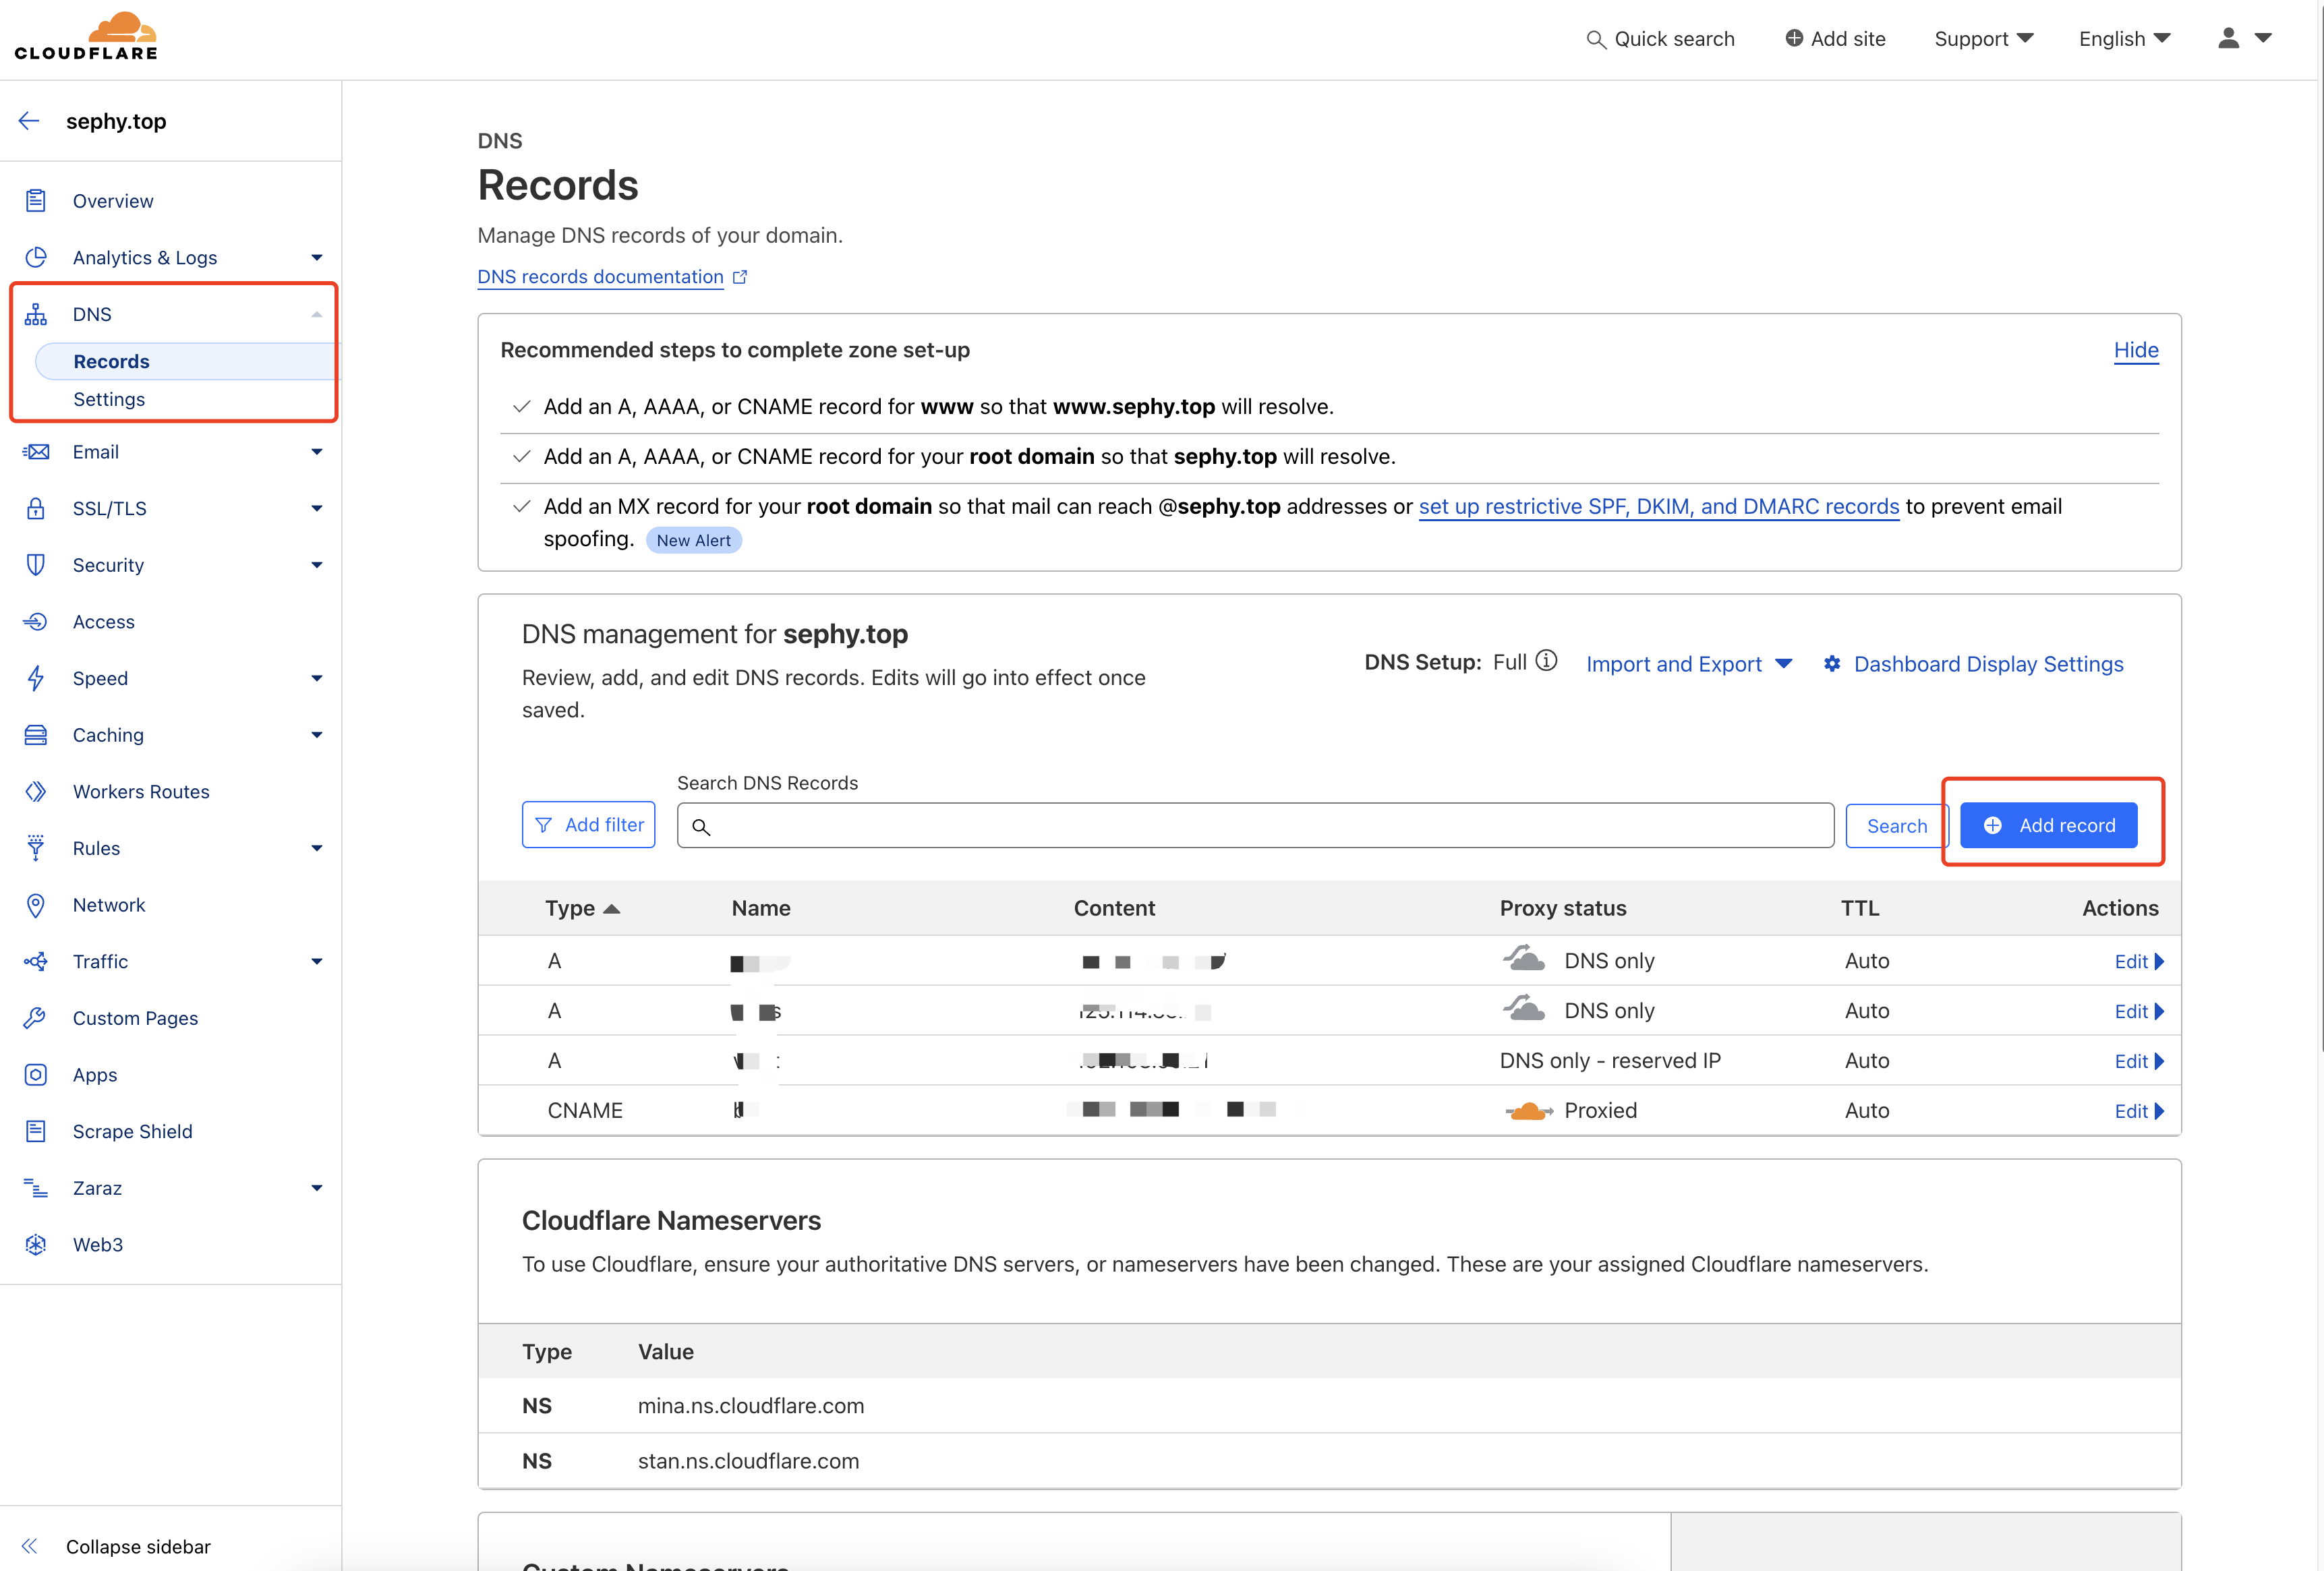Image resolution: width=2324 pixels, height=1571 pixels.
Task: Click the Access login icon
Action: pos(36,622)
